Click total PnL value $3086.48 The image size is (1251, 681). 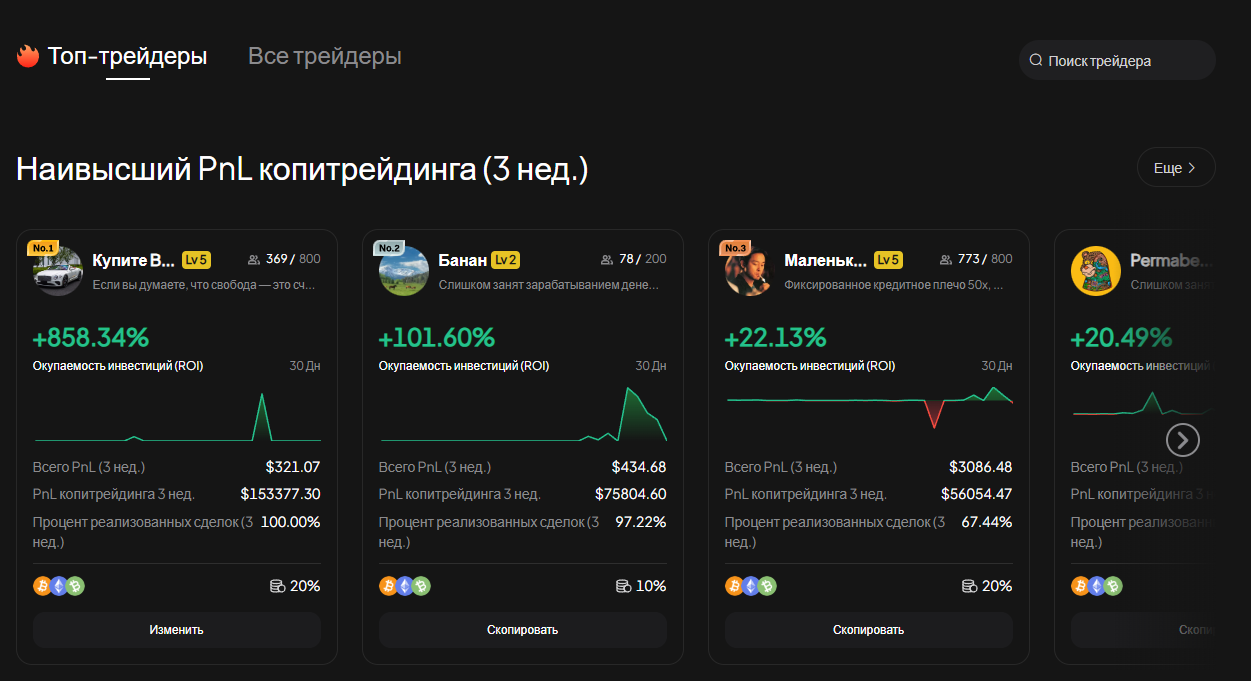coord(980,467)
